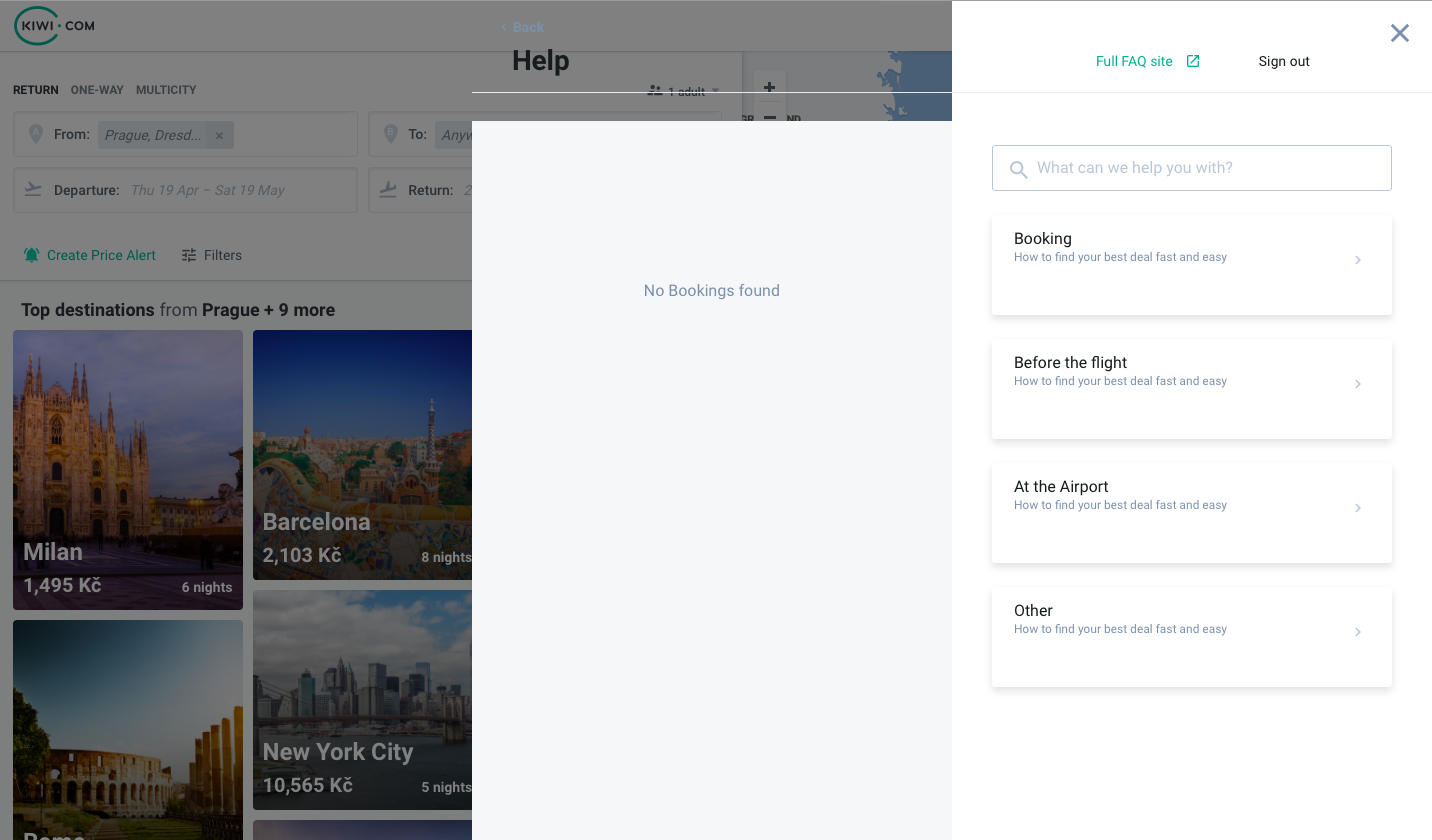Click the departure airplane takeoff icon

pos(33,189)
